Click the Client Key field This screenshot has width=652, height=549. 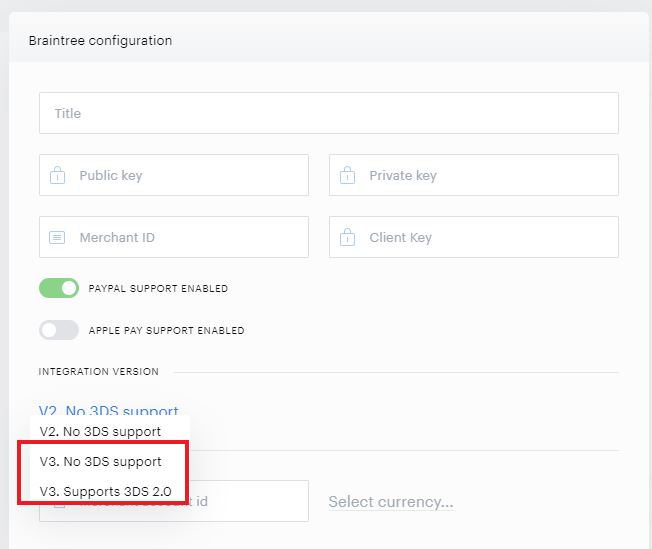pos(474,237)
